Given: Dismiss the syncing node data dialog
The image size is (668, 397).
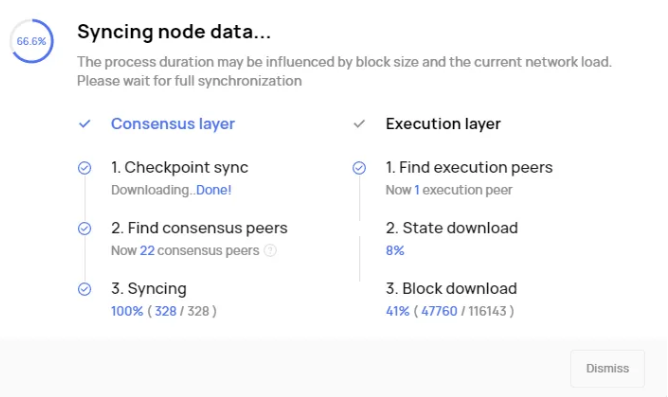Looking at the screenshot, I should coord(607,368).
